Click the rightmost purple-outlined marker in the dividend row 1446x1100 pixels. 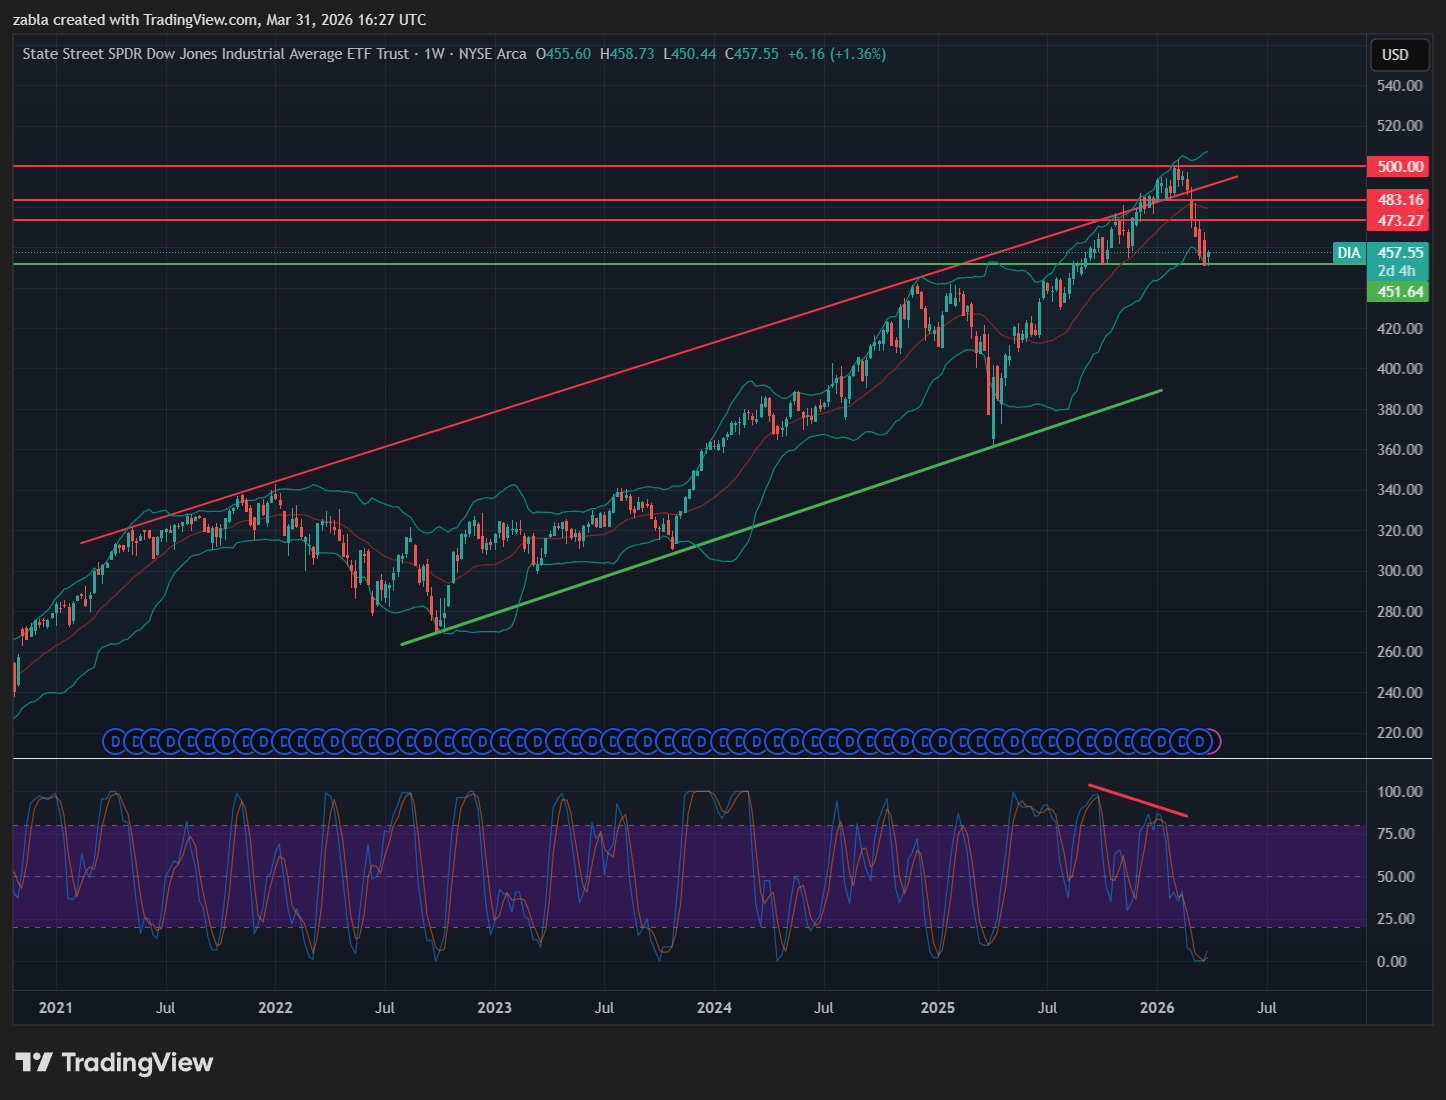[x=1214, y=742]
